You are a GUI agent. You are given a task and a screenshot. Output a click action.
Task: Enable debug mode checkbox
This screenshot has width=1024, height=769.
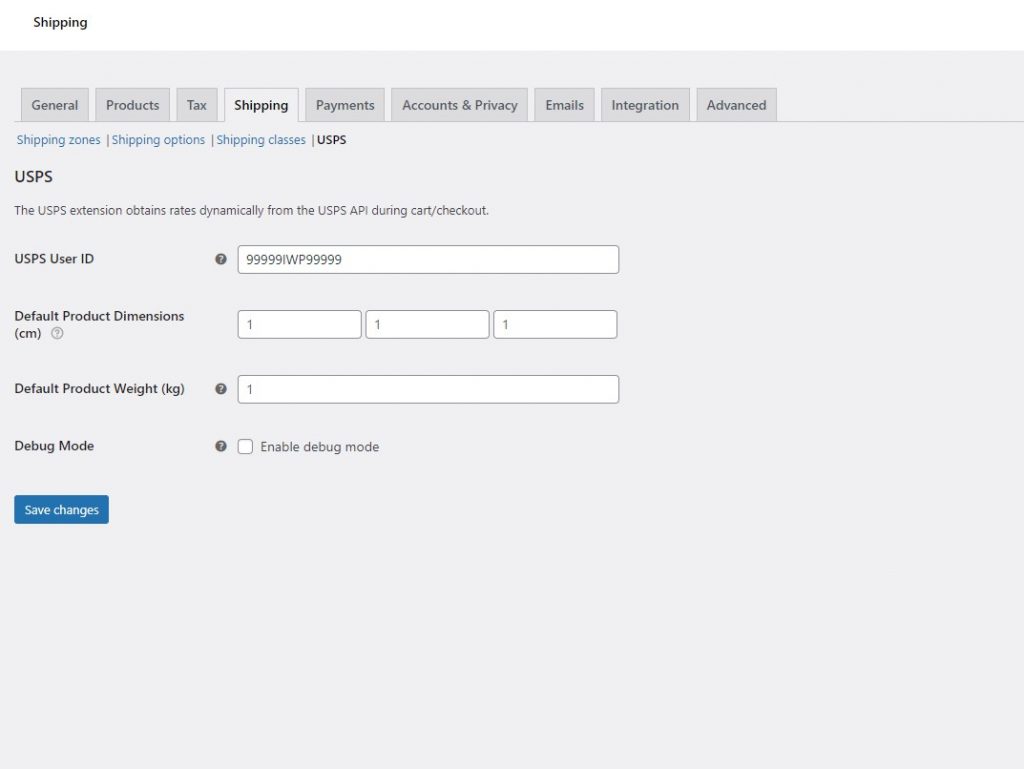tap(245, 447)
